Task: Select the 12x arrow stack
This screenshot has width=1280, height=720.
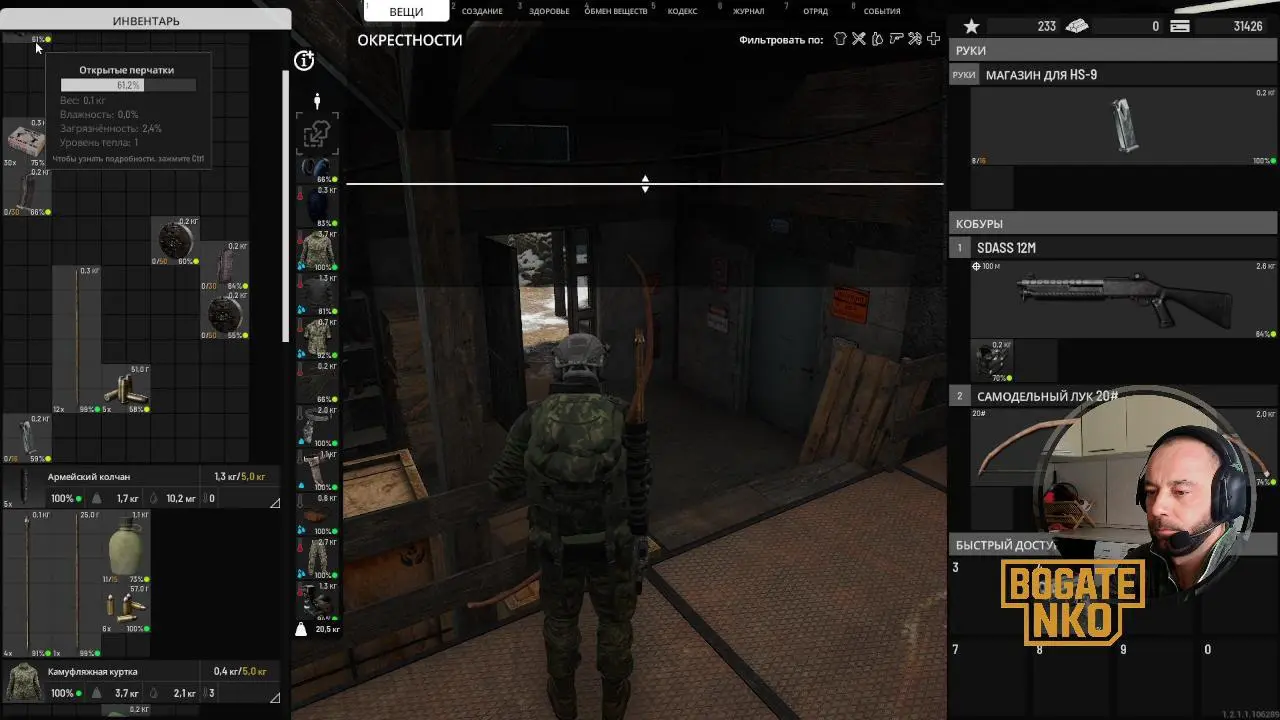Action: coord(77,339)
